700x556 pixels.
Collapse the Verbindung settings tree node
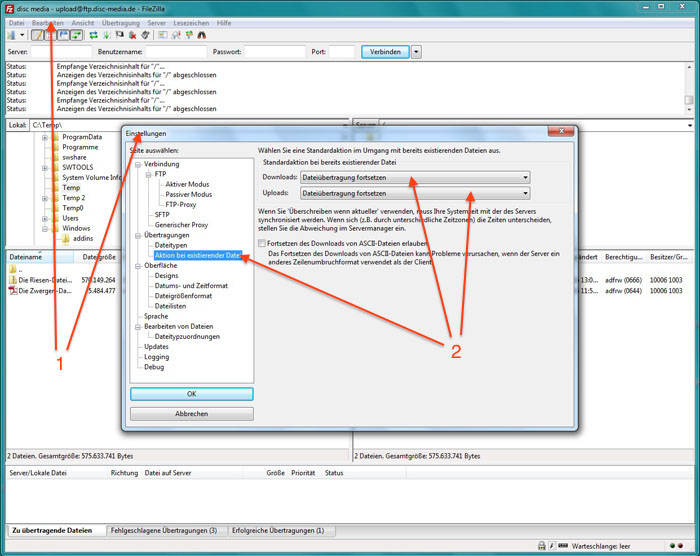pyautogui.click(x=138, y=164)
